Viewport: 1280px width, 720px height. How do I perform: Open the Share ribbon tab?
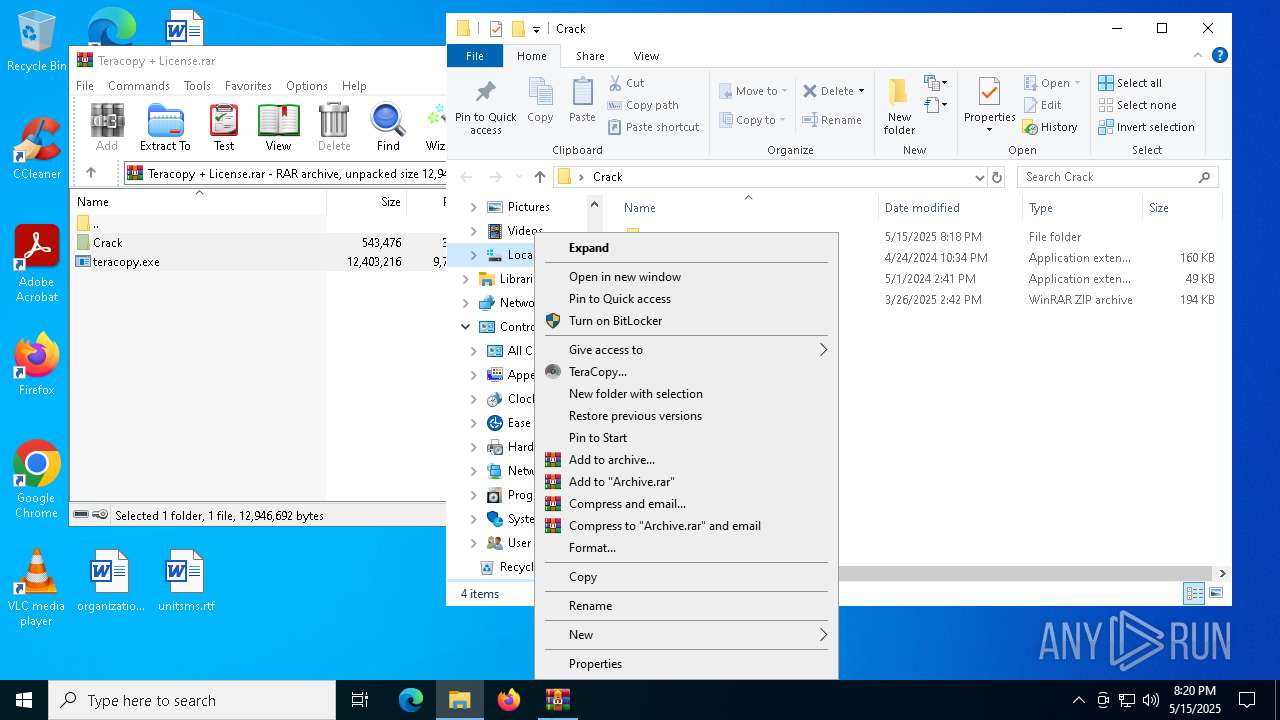(590, 56)
